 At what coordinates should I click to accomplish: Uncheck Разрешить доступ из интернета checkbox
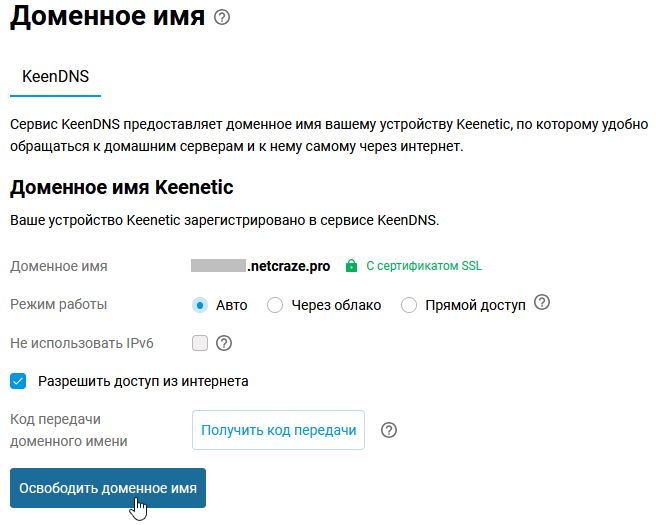18,381
